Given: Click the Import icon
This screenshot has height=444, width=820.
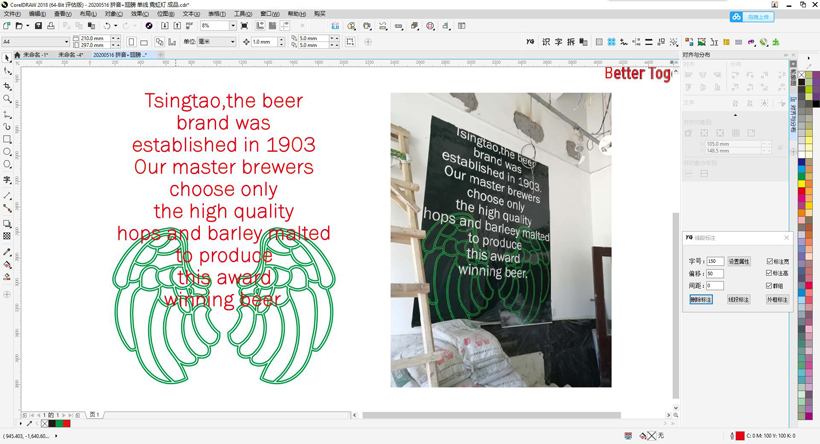Looking at the screenshot, I should tap(165, 26).
